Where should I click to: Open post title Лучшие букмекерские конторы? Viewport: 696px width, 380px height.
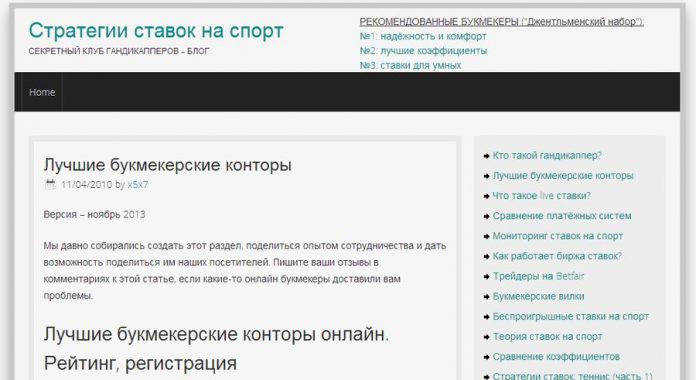[x=167, y=165]
